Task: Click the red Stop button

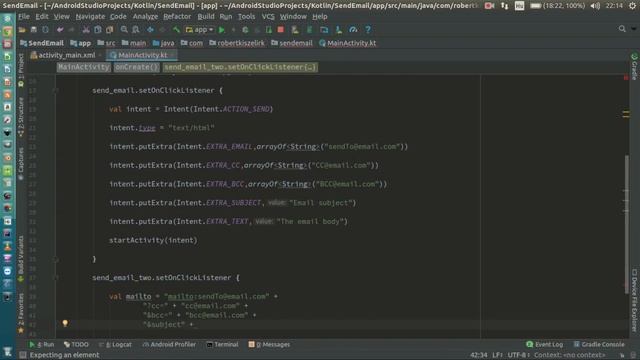Action: click(280, 30)
